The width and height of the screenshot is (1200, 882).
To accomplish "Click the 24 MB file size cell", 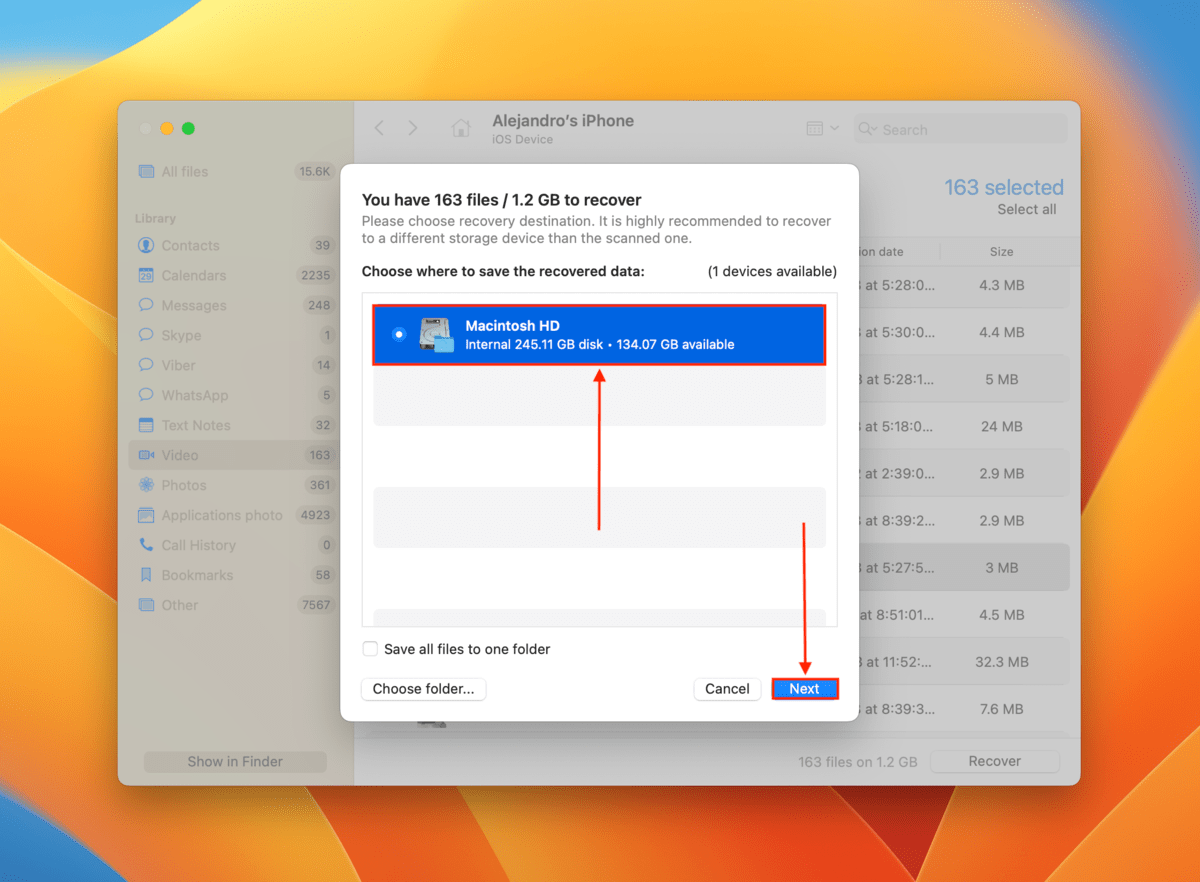I will tap(1001, 426).
